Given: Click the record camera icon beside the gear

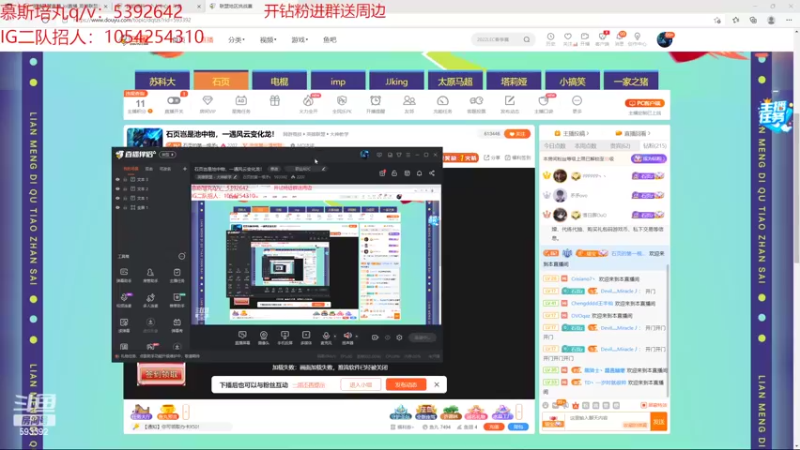Looking at the screenshot, I should pos(375,337).
